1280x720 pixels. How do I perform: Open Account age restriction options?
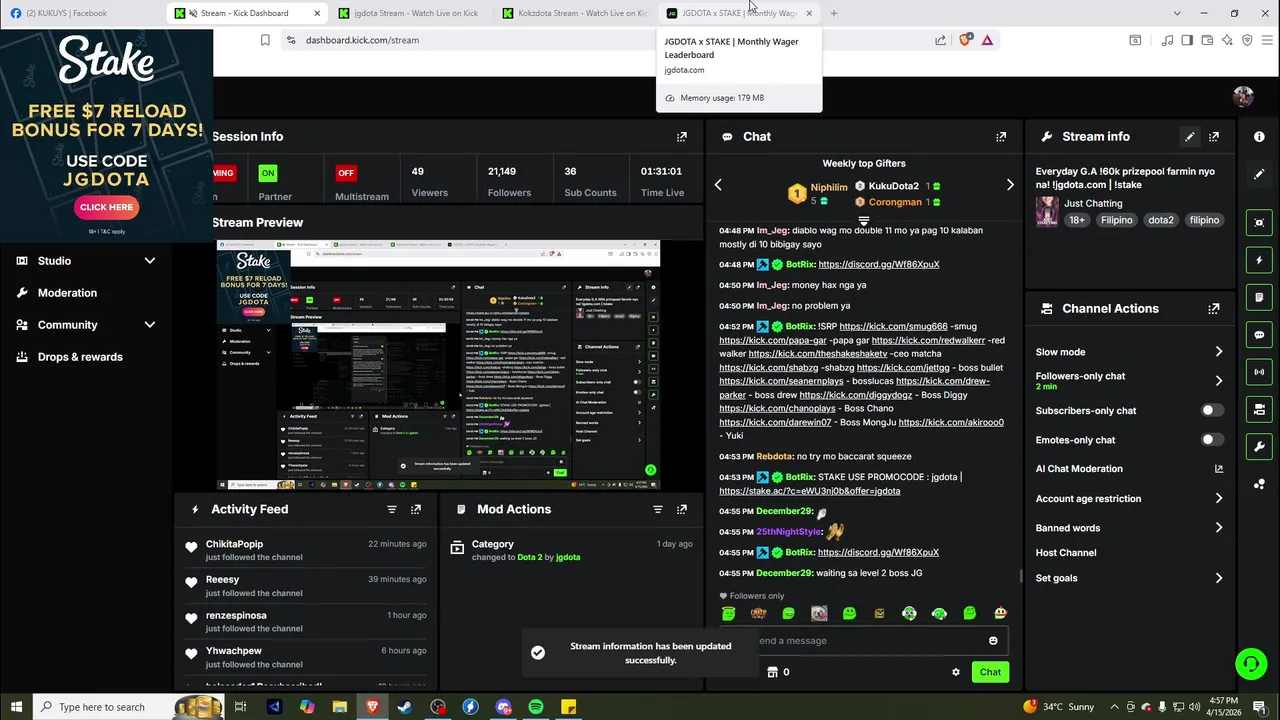click(x=1130, y=499)
